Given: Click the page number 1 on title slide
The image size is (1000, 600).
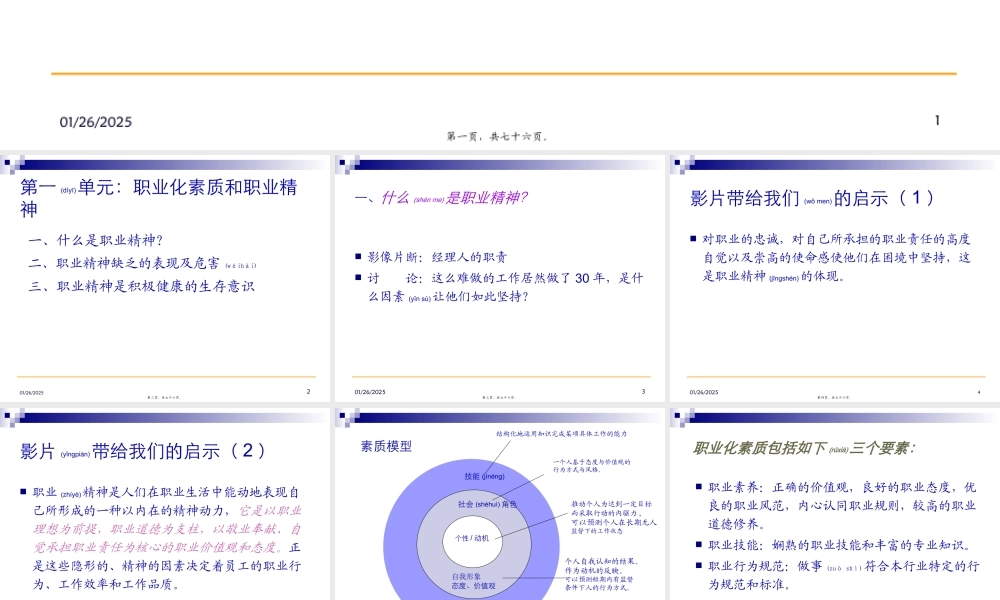Looking at the screenshot, I should click(x=935, y=120).
